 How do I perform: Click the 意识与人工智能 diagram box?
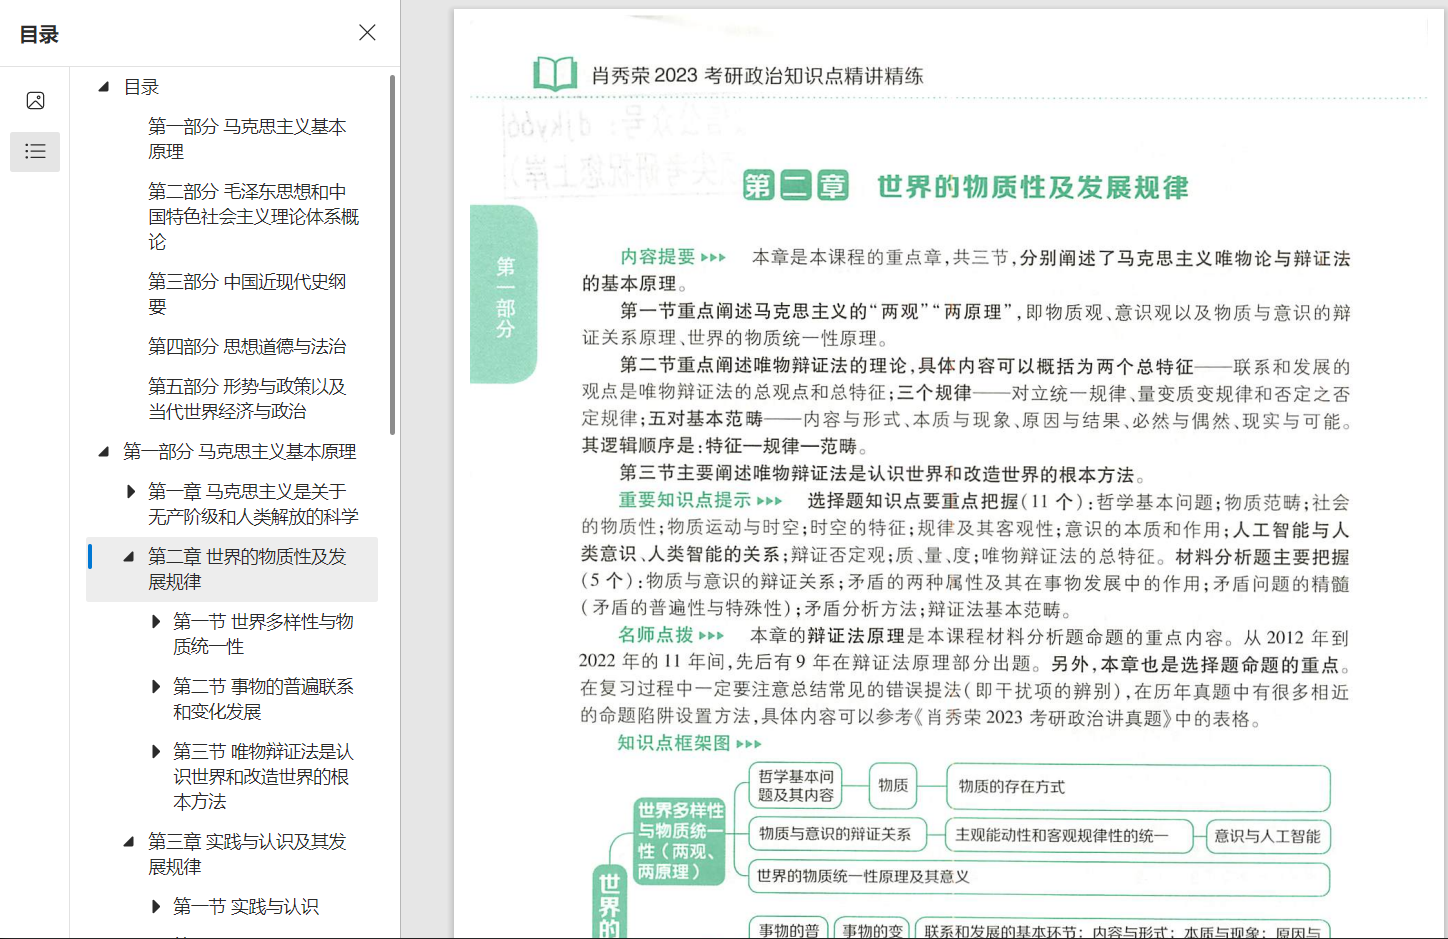click(x=1267, y=836)
